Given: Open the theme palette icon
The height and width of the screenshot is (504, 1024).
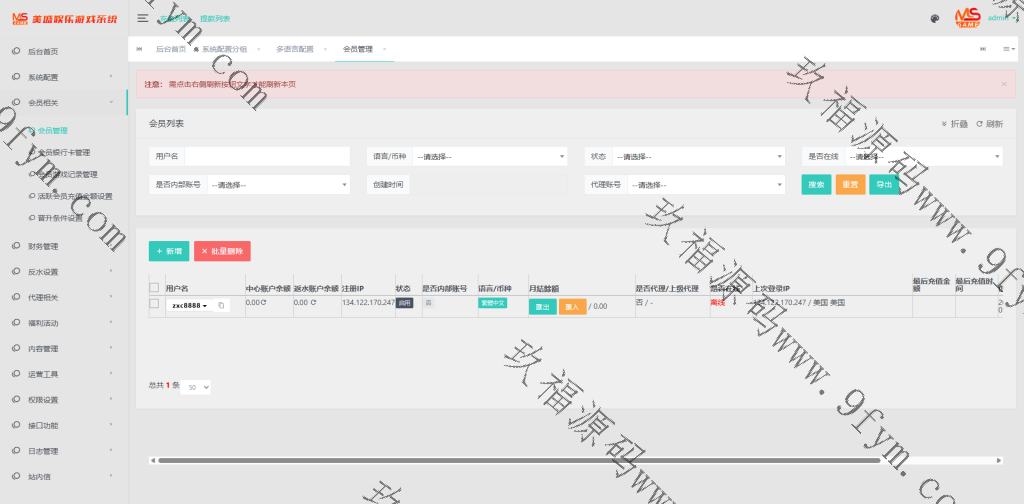Looking at the screenshot, I should click(x=935, y=18).
